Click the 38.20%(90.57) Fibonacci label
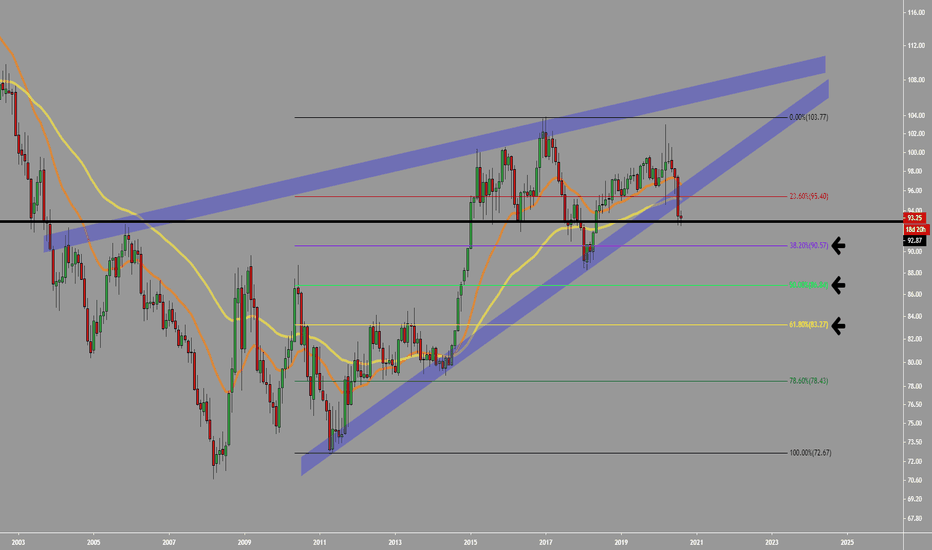This screenshot has height=550, width=932. (808, 245)
